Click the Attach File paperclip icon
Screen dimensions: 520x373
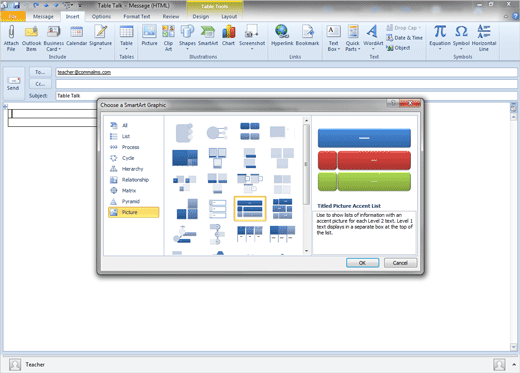pyautogui.click(x=11, y=32)
